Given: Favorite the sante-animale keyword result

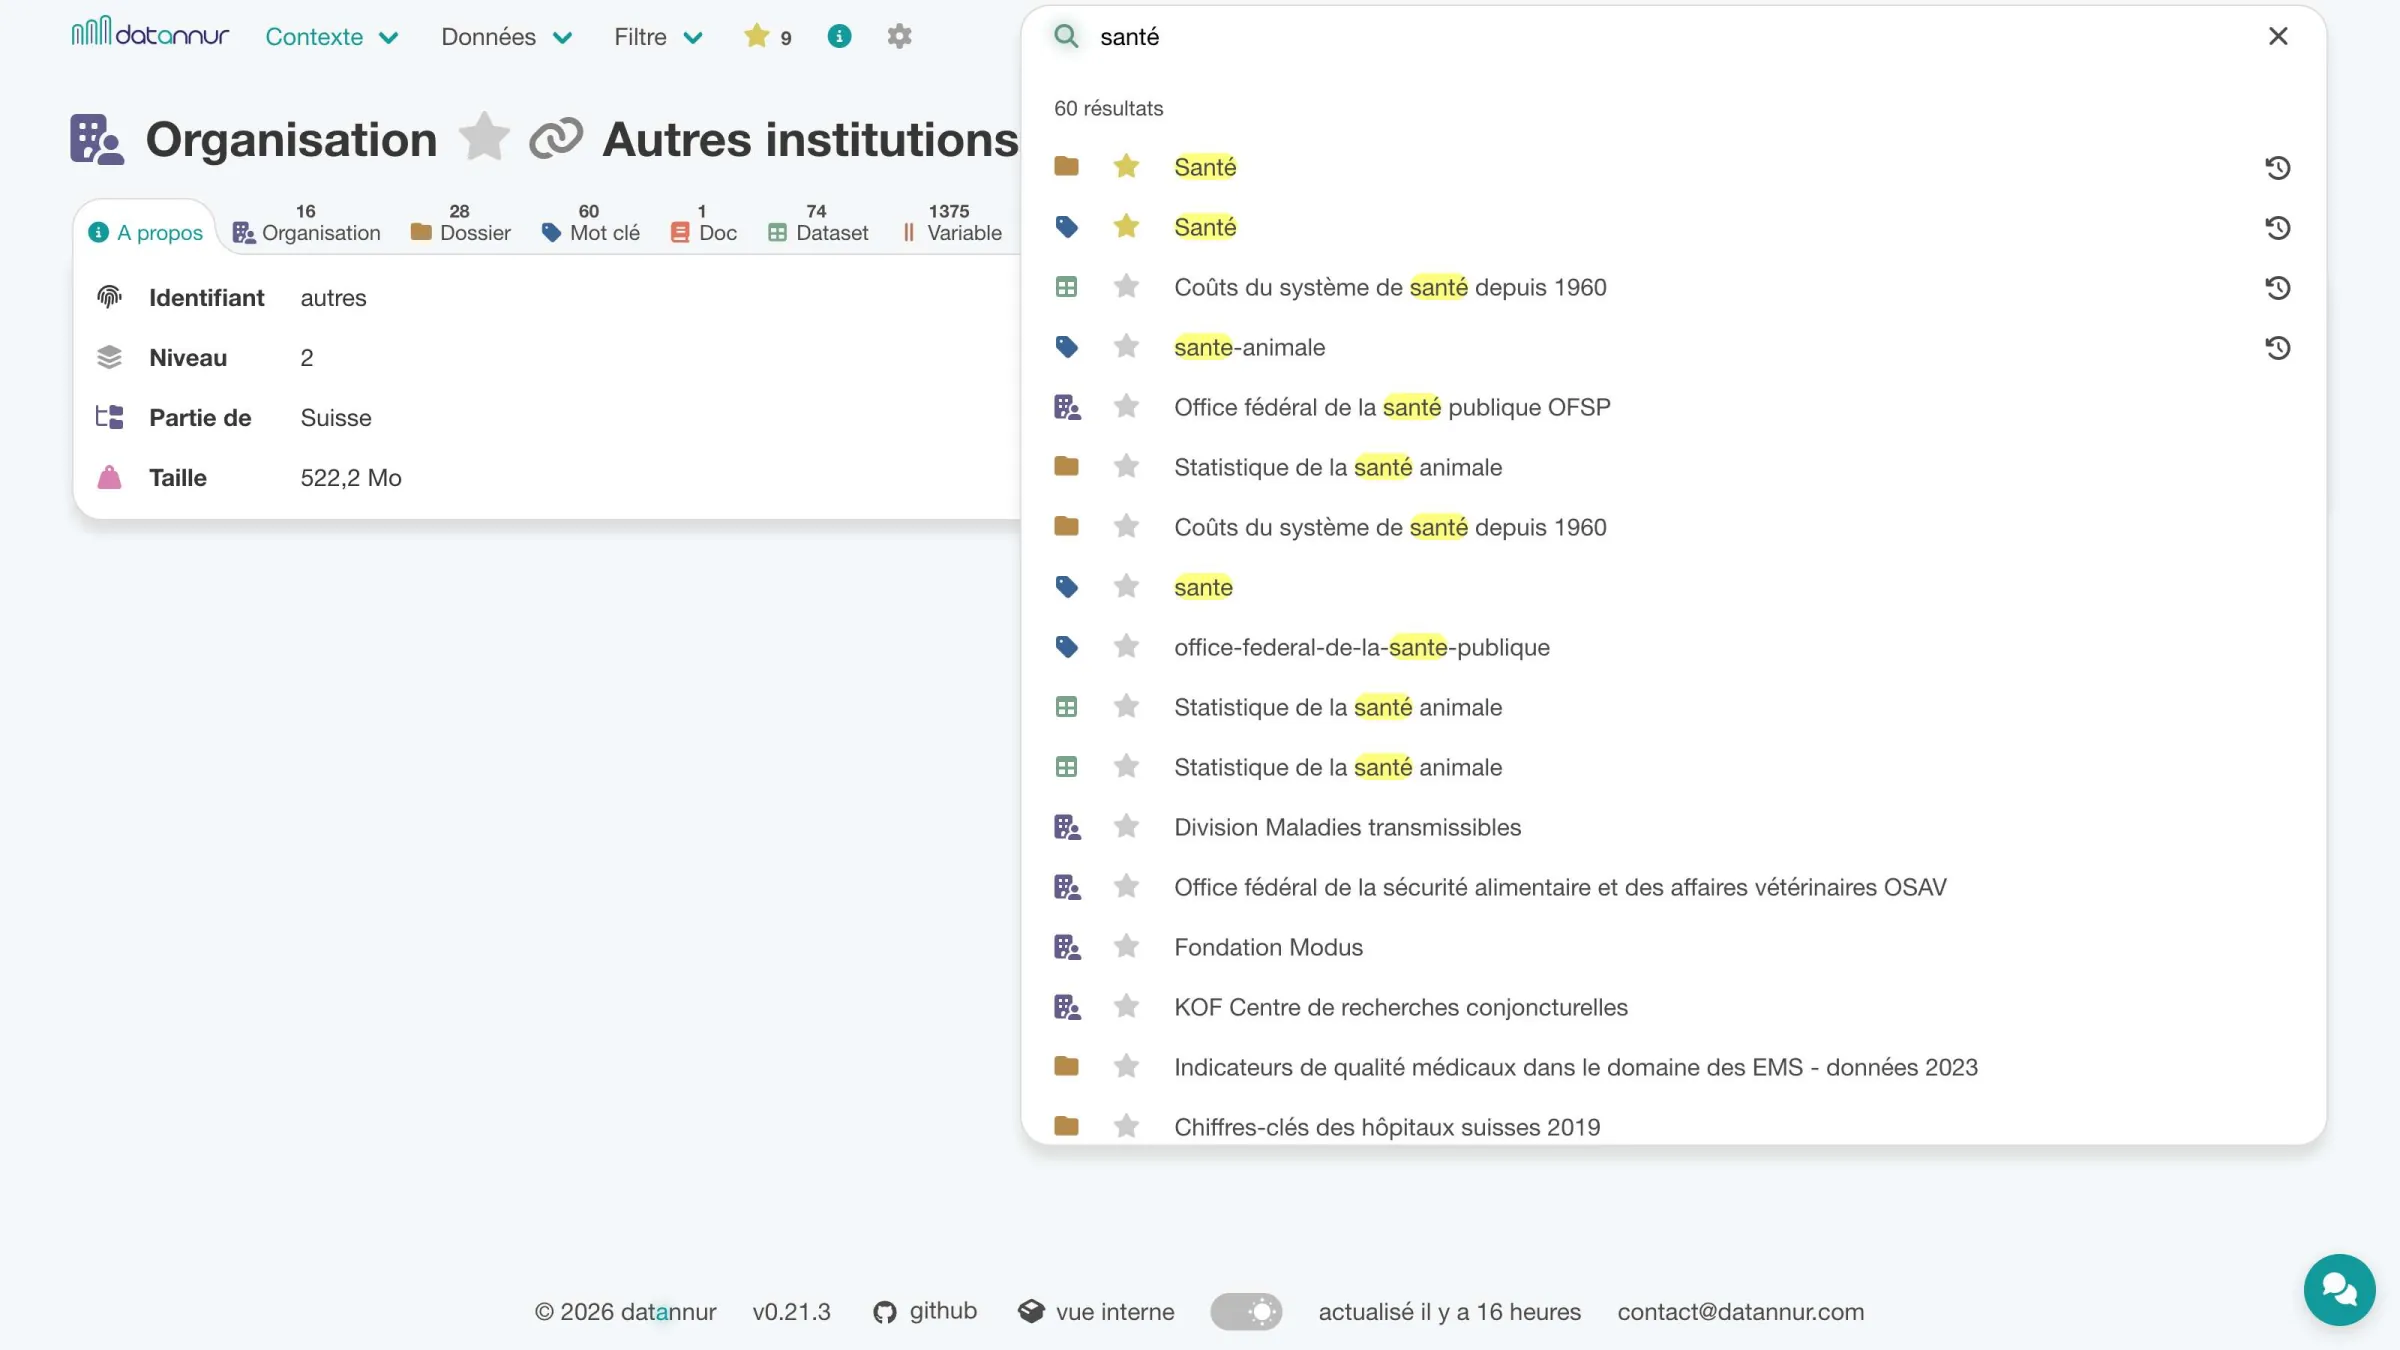Looking at the screenshot, I should [1126, 346].
